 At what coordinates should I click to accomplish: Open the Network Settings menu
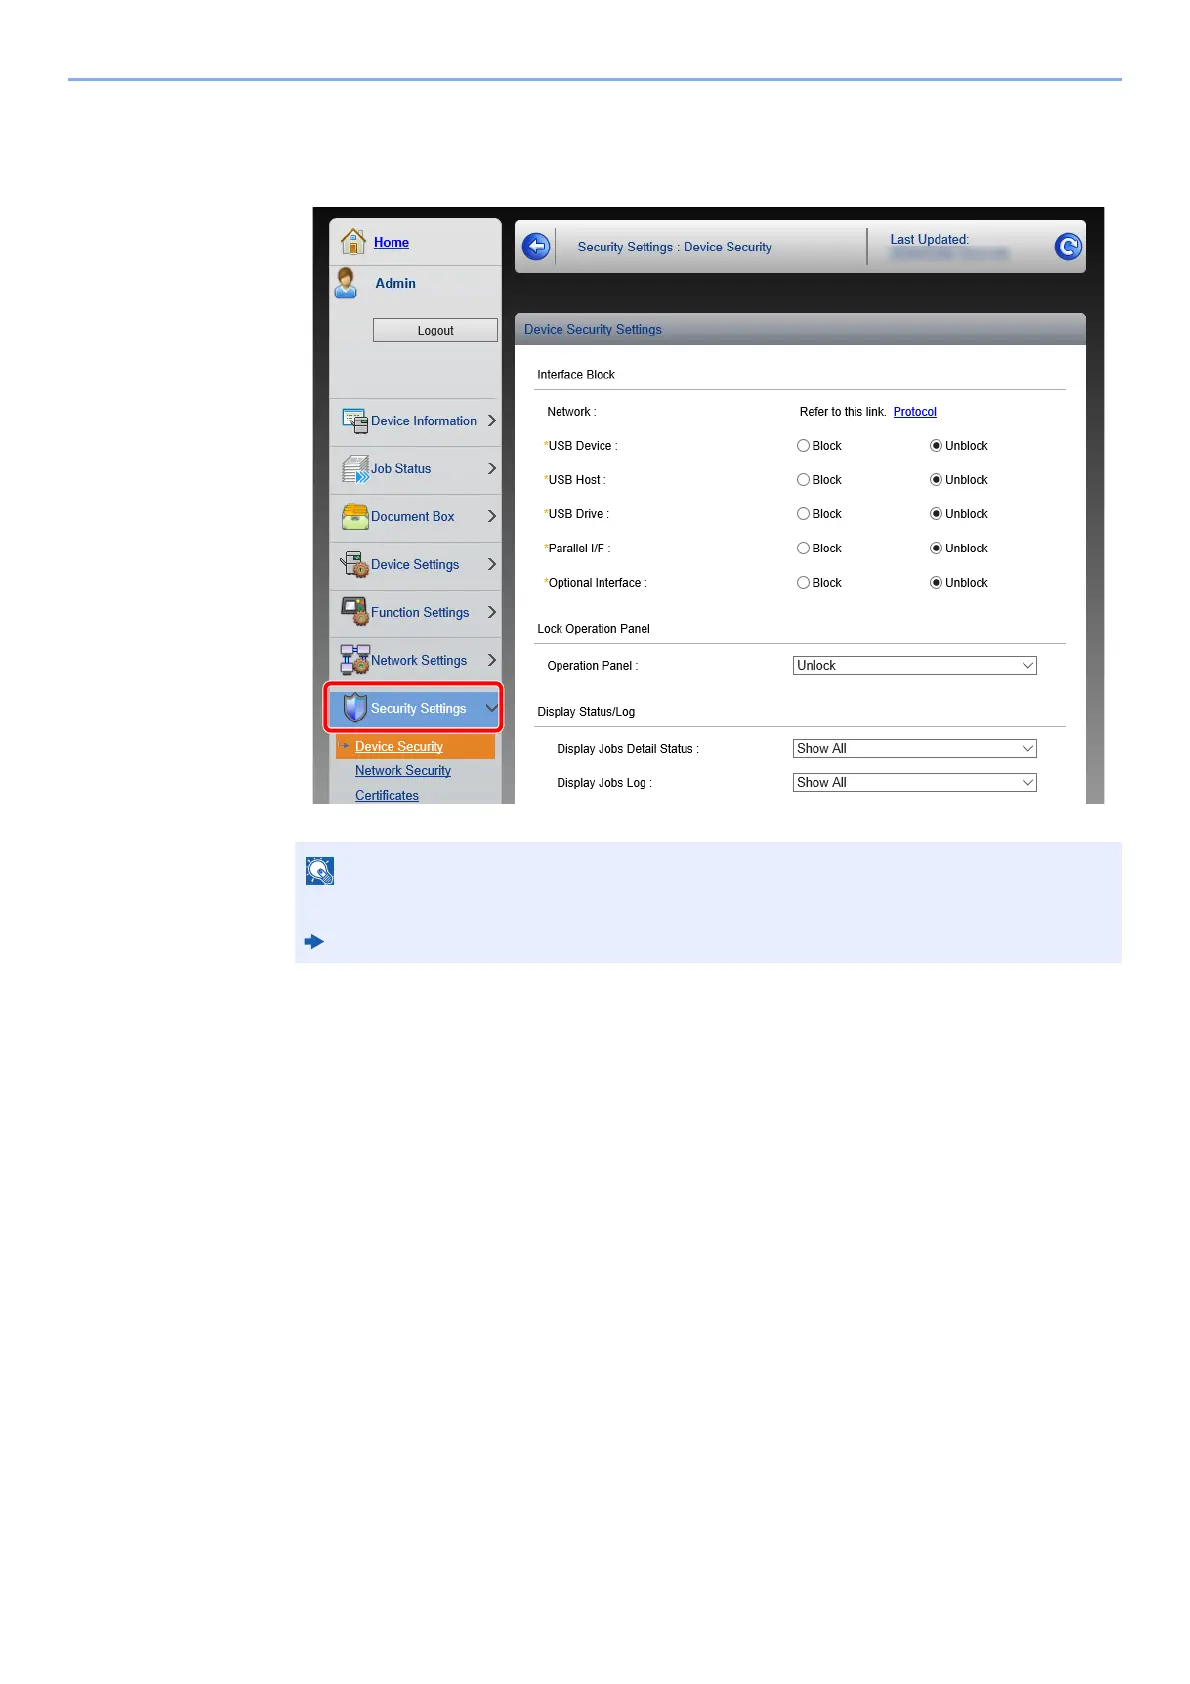(415, 661)
